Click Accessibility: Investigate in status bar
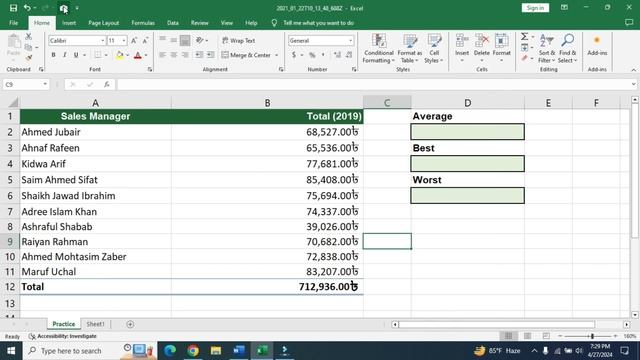 click(x=62, y=336)
